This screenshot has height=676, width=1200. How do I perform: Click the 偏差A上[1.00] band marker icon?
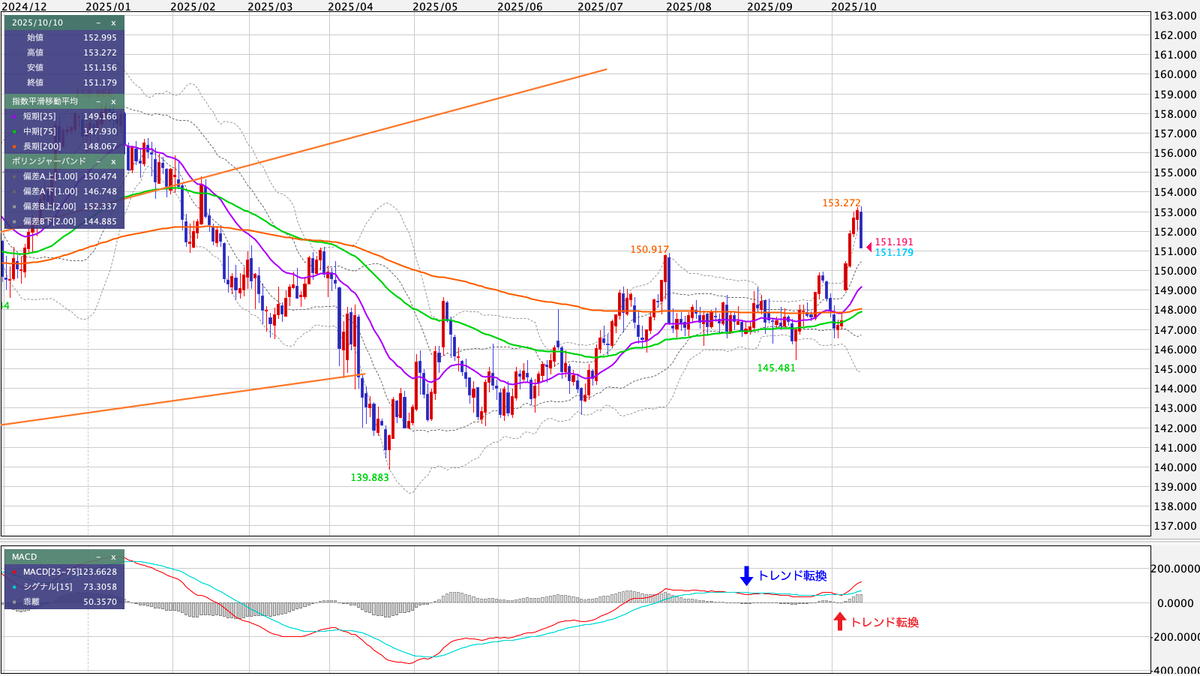click(x=14, y=176)
